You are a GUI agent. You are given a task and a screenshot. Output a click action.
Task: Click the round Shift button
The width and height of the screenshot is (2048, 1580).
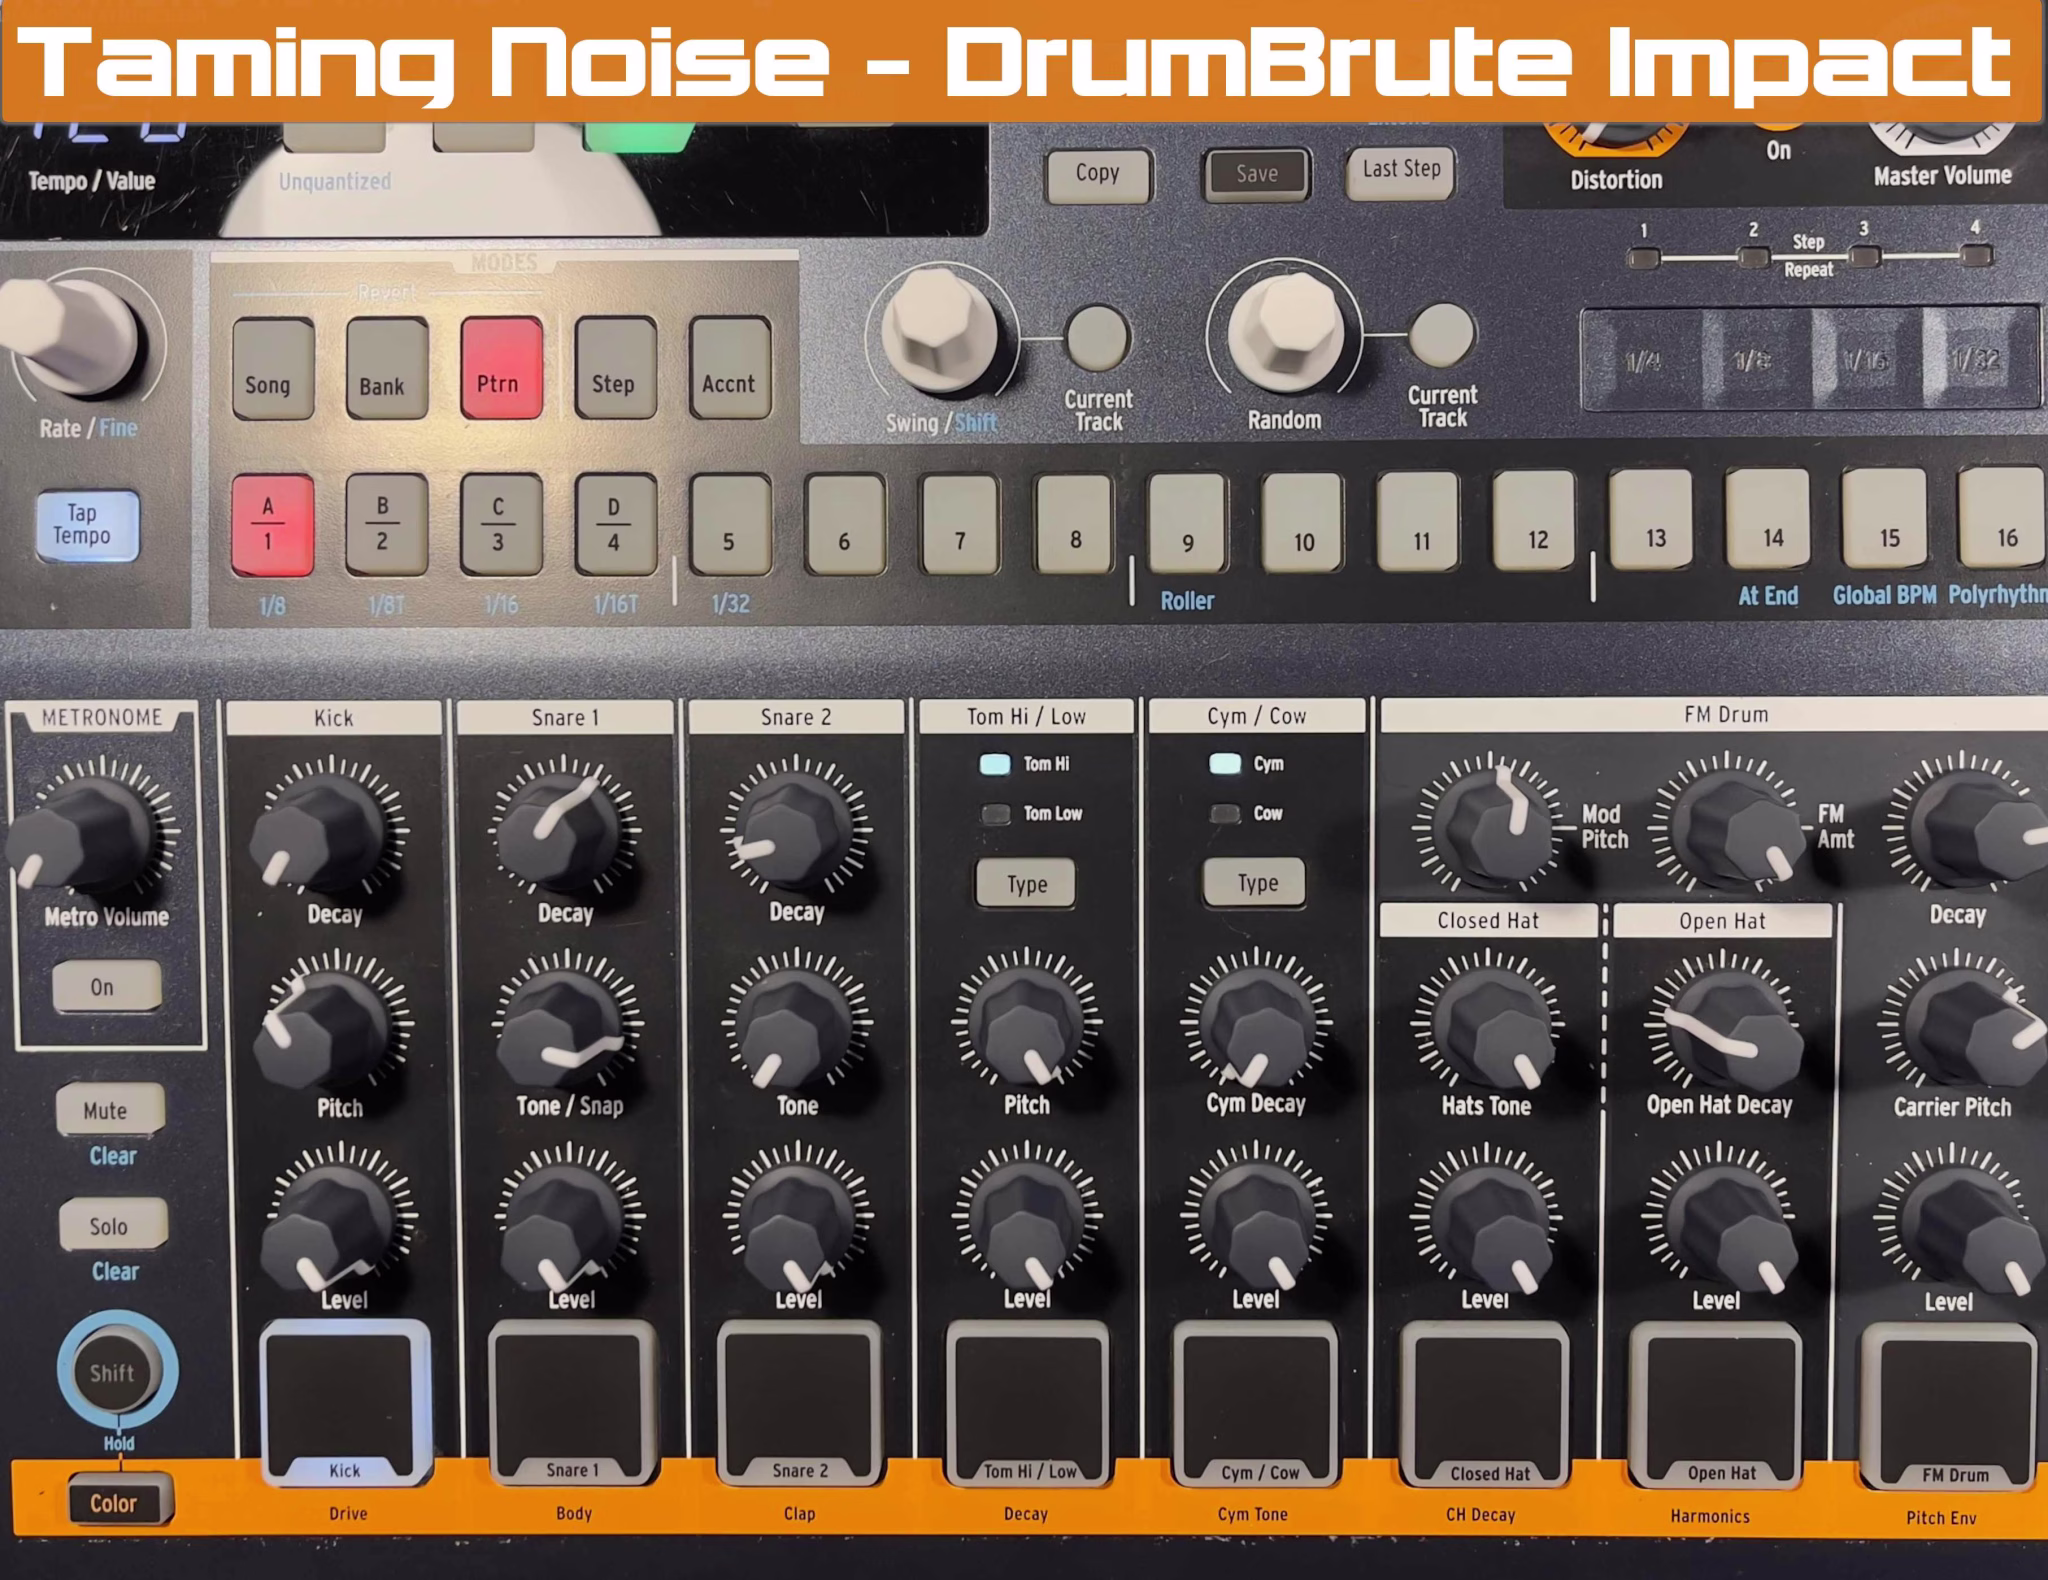pyautogui.click(x=115, y=1372)
